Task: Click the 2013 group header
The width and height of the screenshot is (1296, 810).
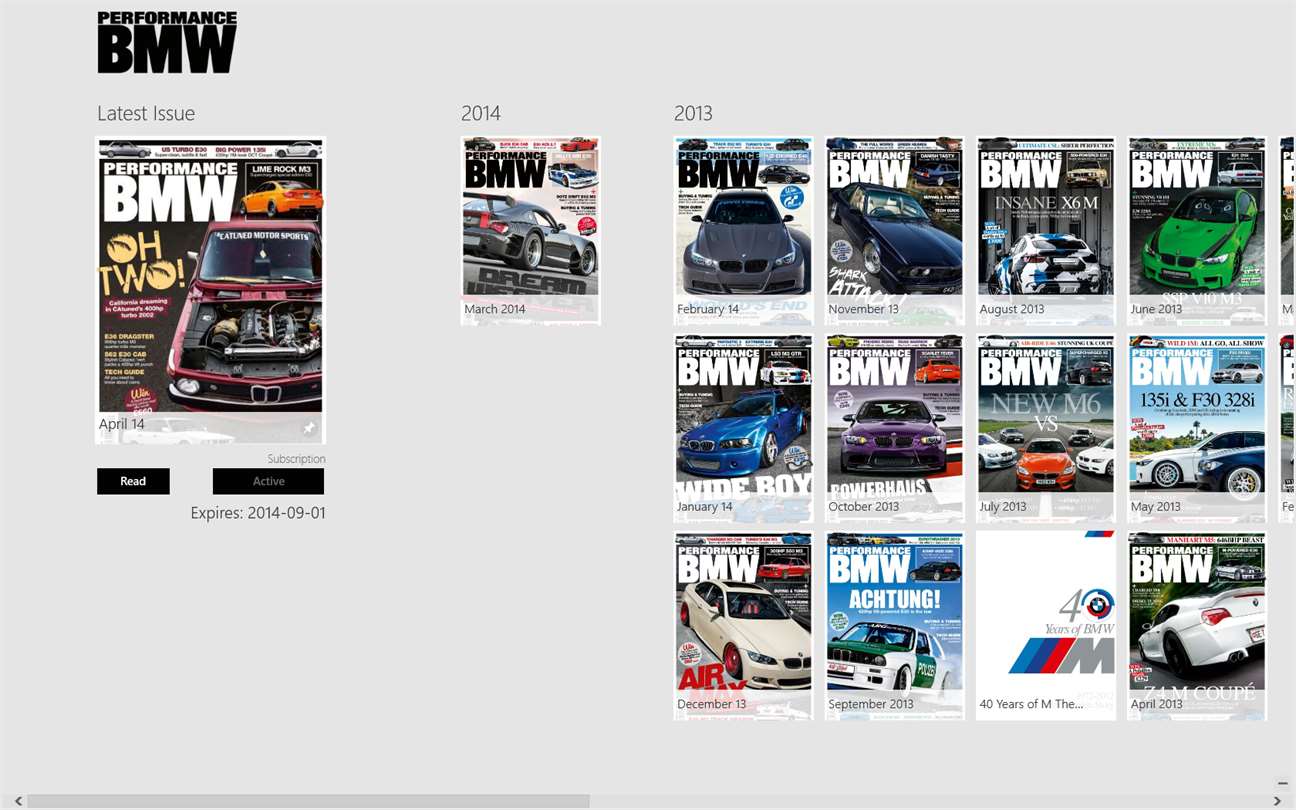Action: [x=693, y=113]
